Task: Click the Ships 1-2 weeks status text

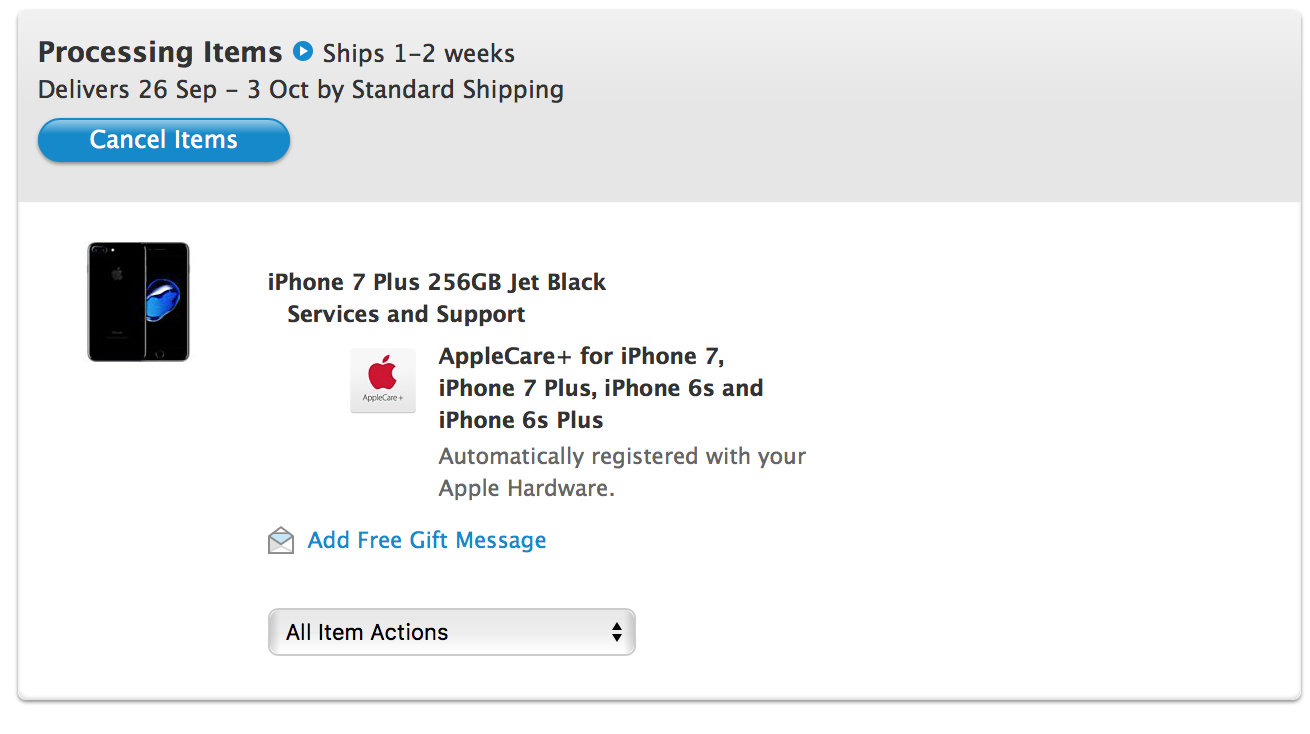Action: (x=419, y=53)
